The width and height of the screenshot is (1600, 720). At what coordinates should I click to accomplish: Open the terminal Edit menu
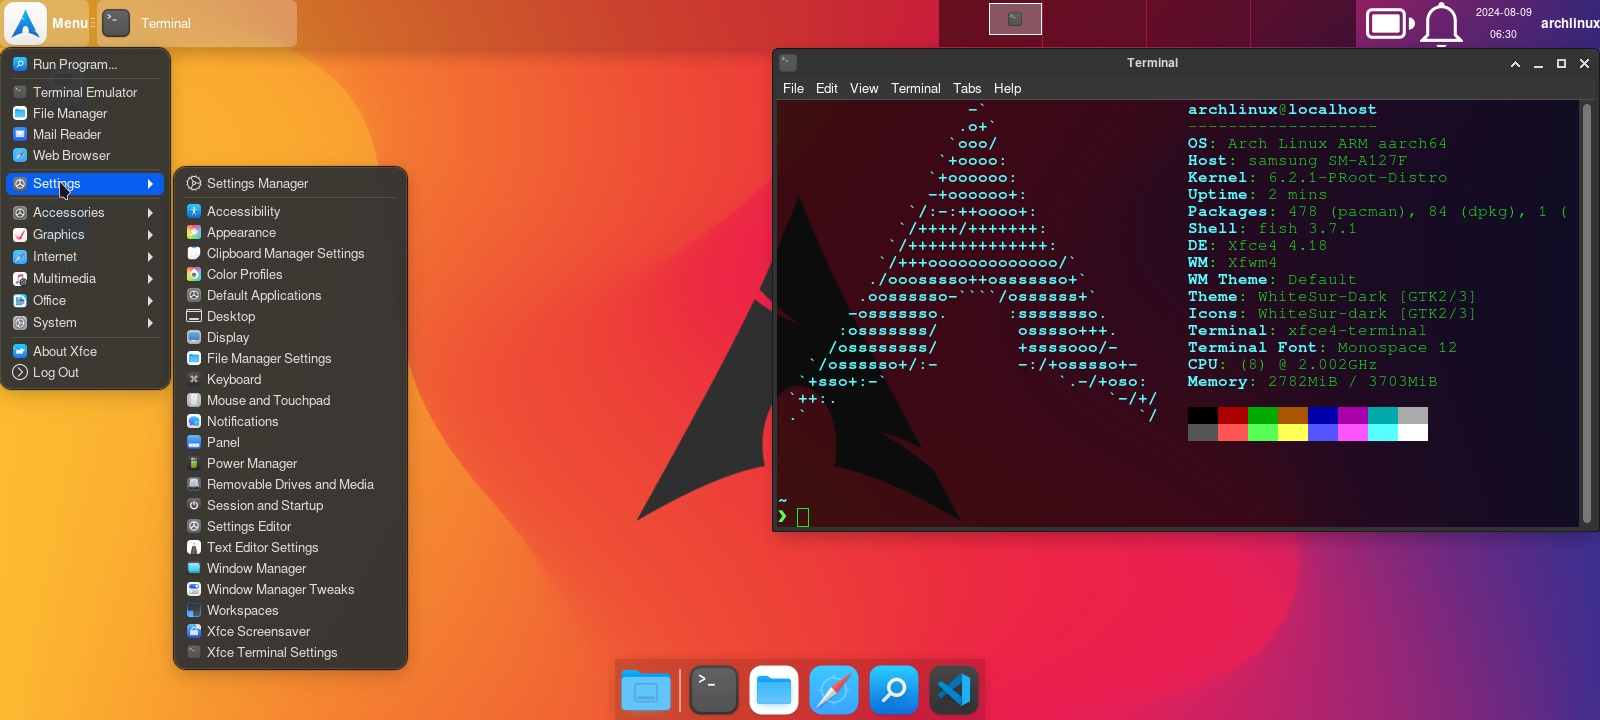[827, 88]
